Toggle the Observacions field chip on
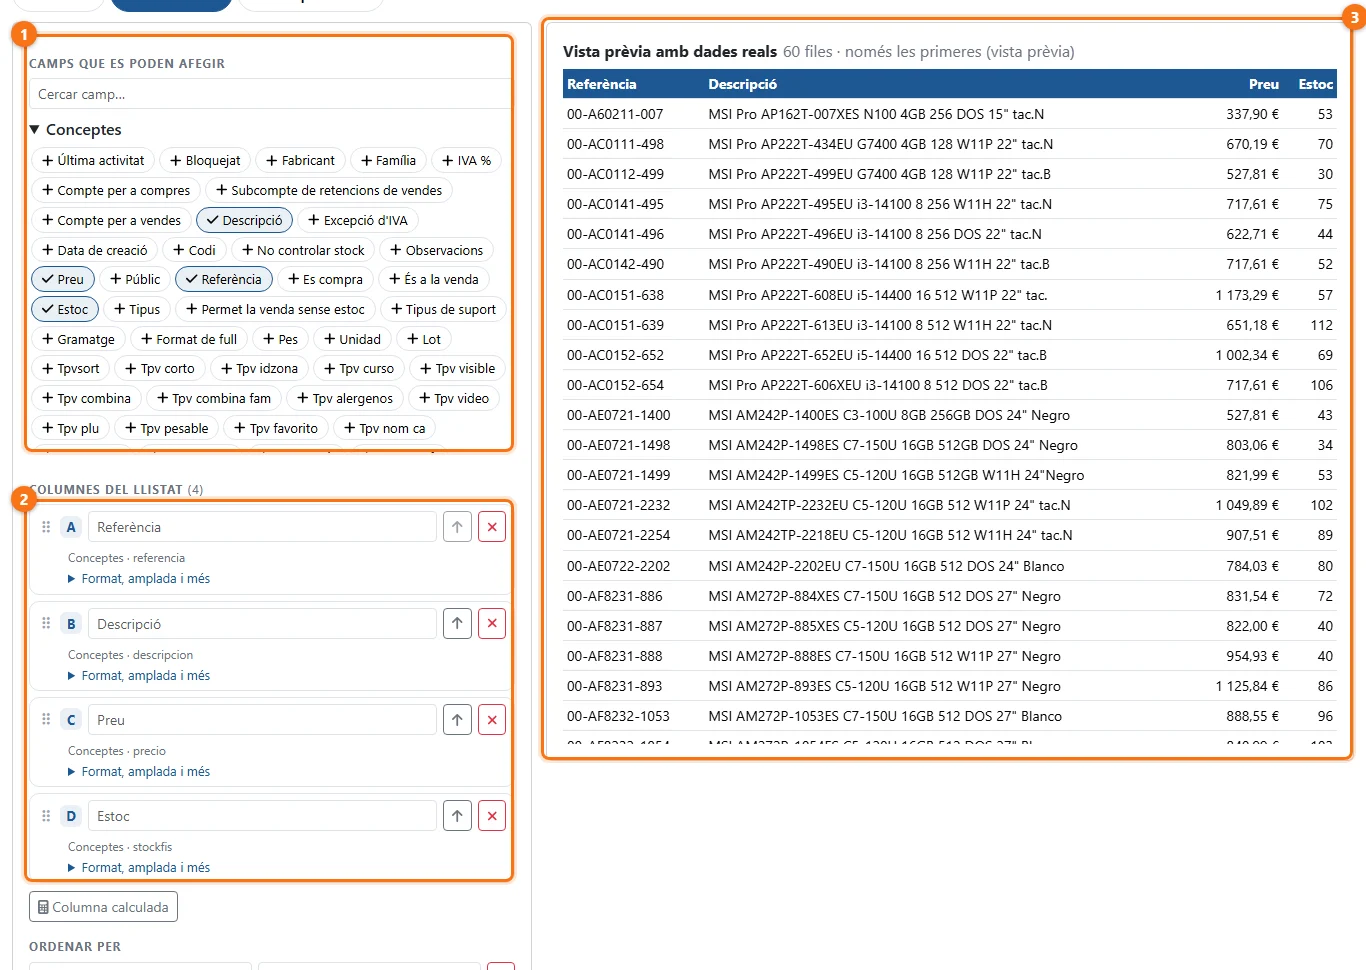1366x970 pixels. [436, 250]
